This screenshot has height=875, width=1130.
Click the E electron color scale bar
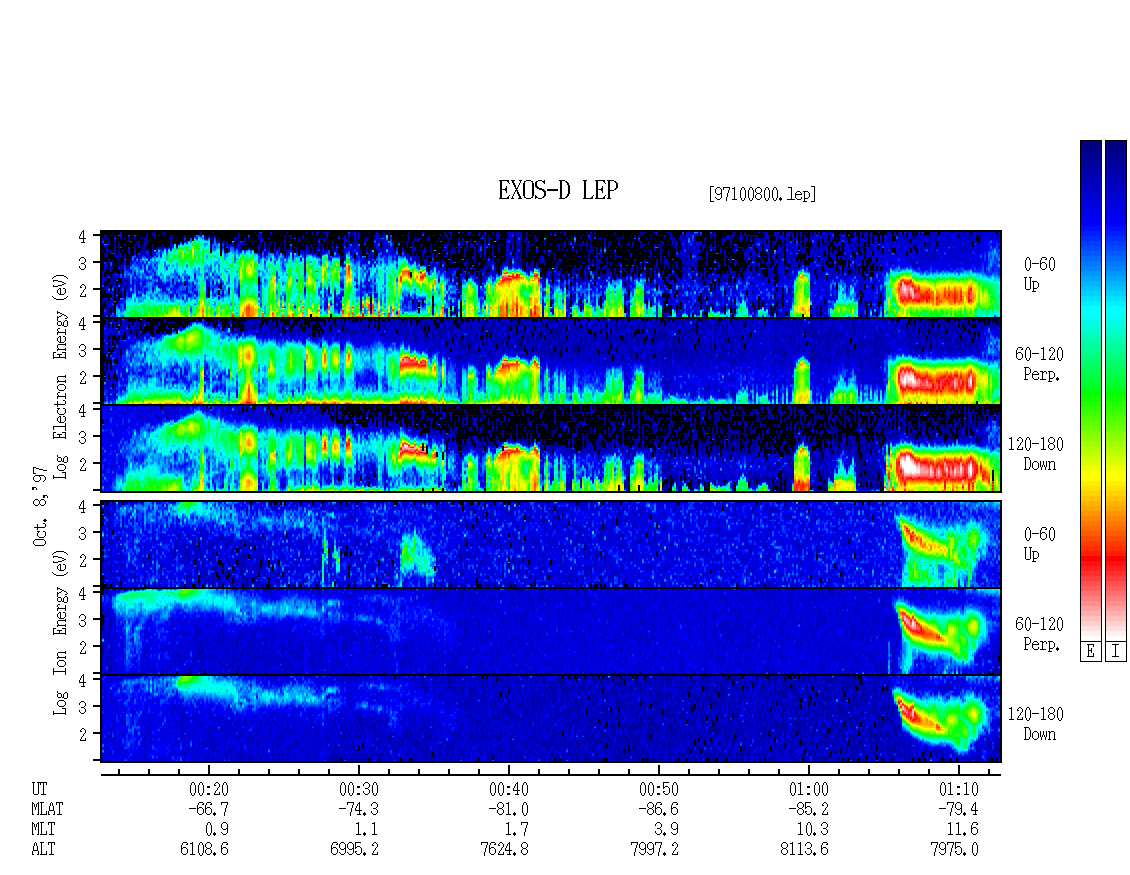(1090, 390)
